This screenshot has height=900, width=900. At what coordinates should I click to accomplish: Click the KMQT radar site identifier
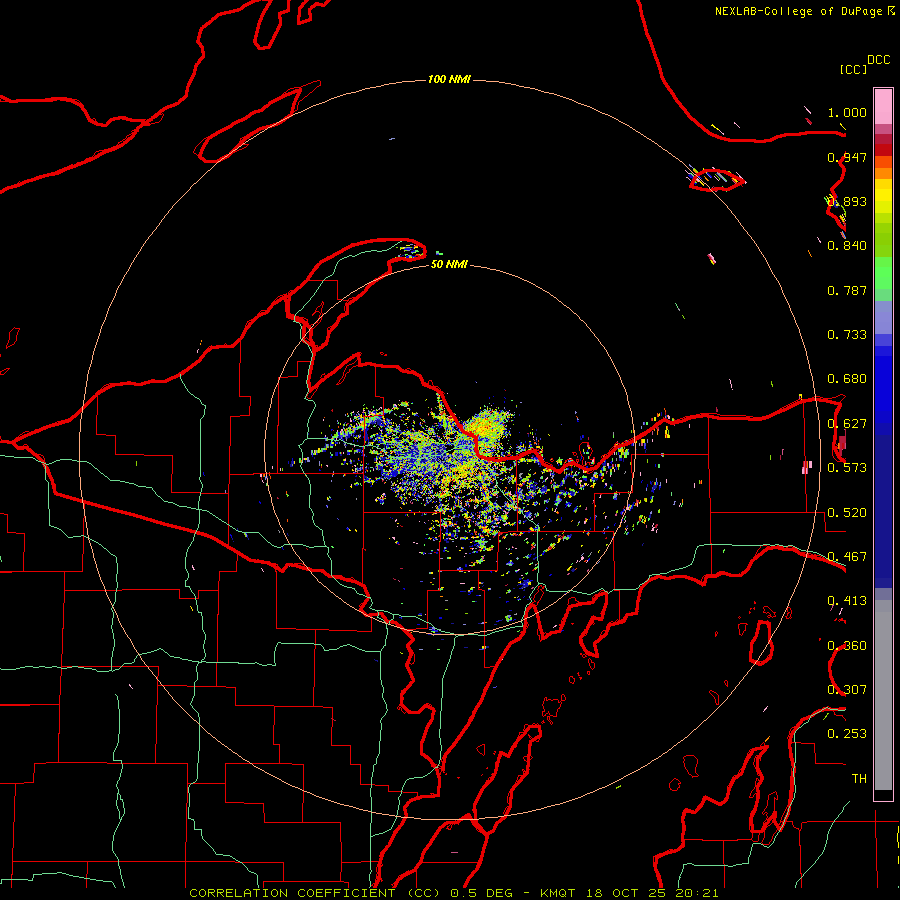[x=557, y=893]
